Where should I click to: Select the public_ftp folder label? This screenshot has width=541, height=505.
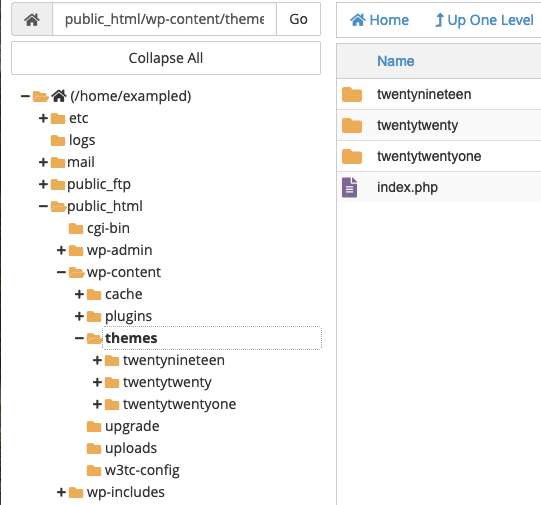[99, 184]
